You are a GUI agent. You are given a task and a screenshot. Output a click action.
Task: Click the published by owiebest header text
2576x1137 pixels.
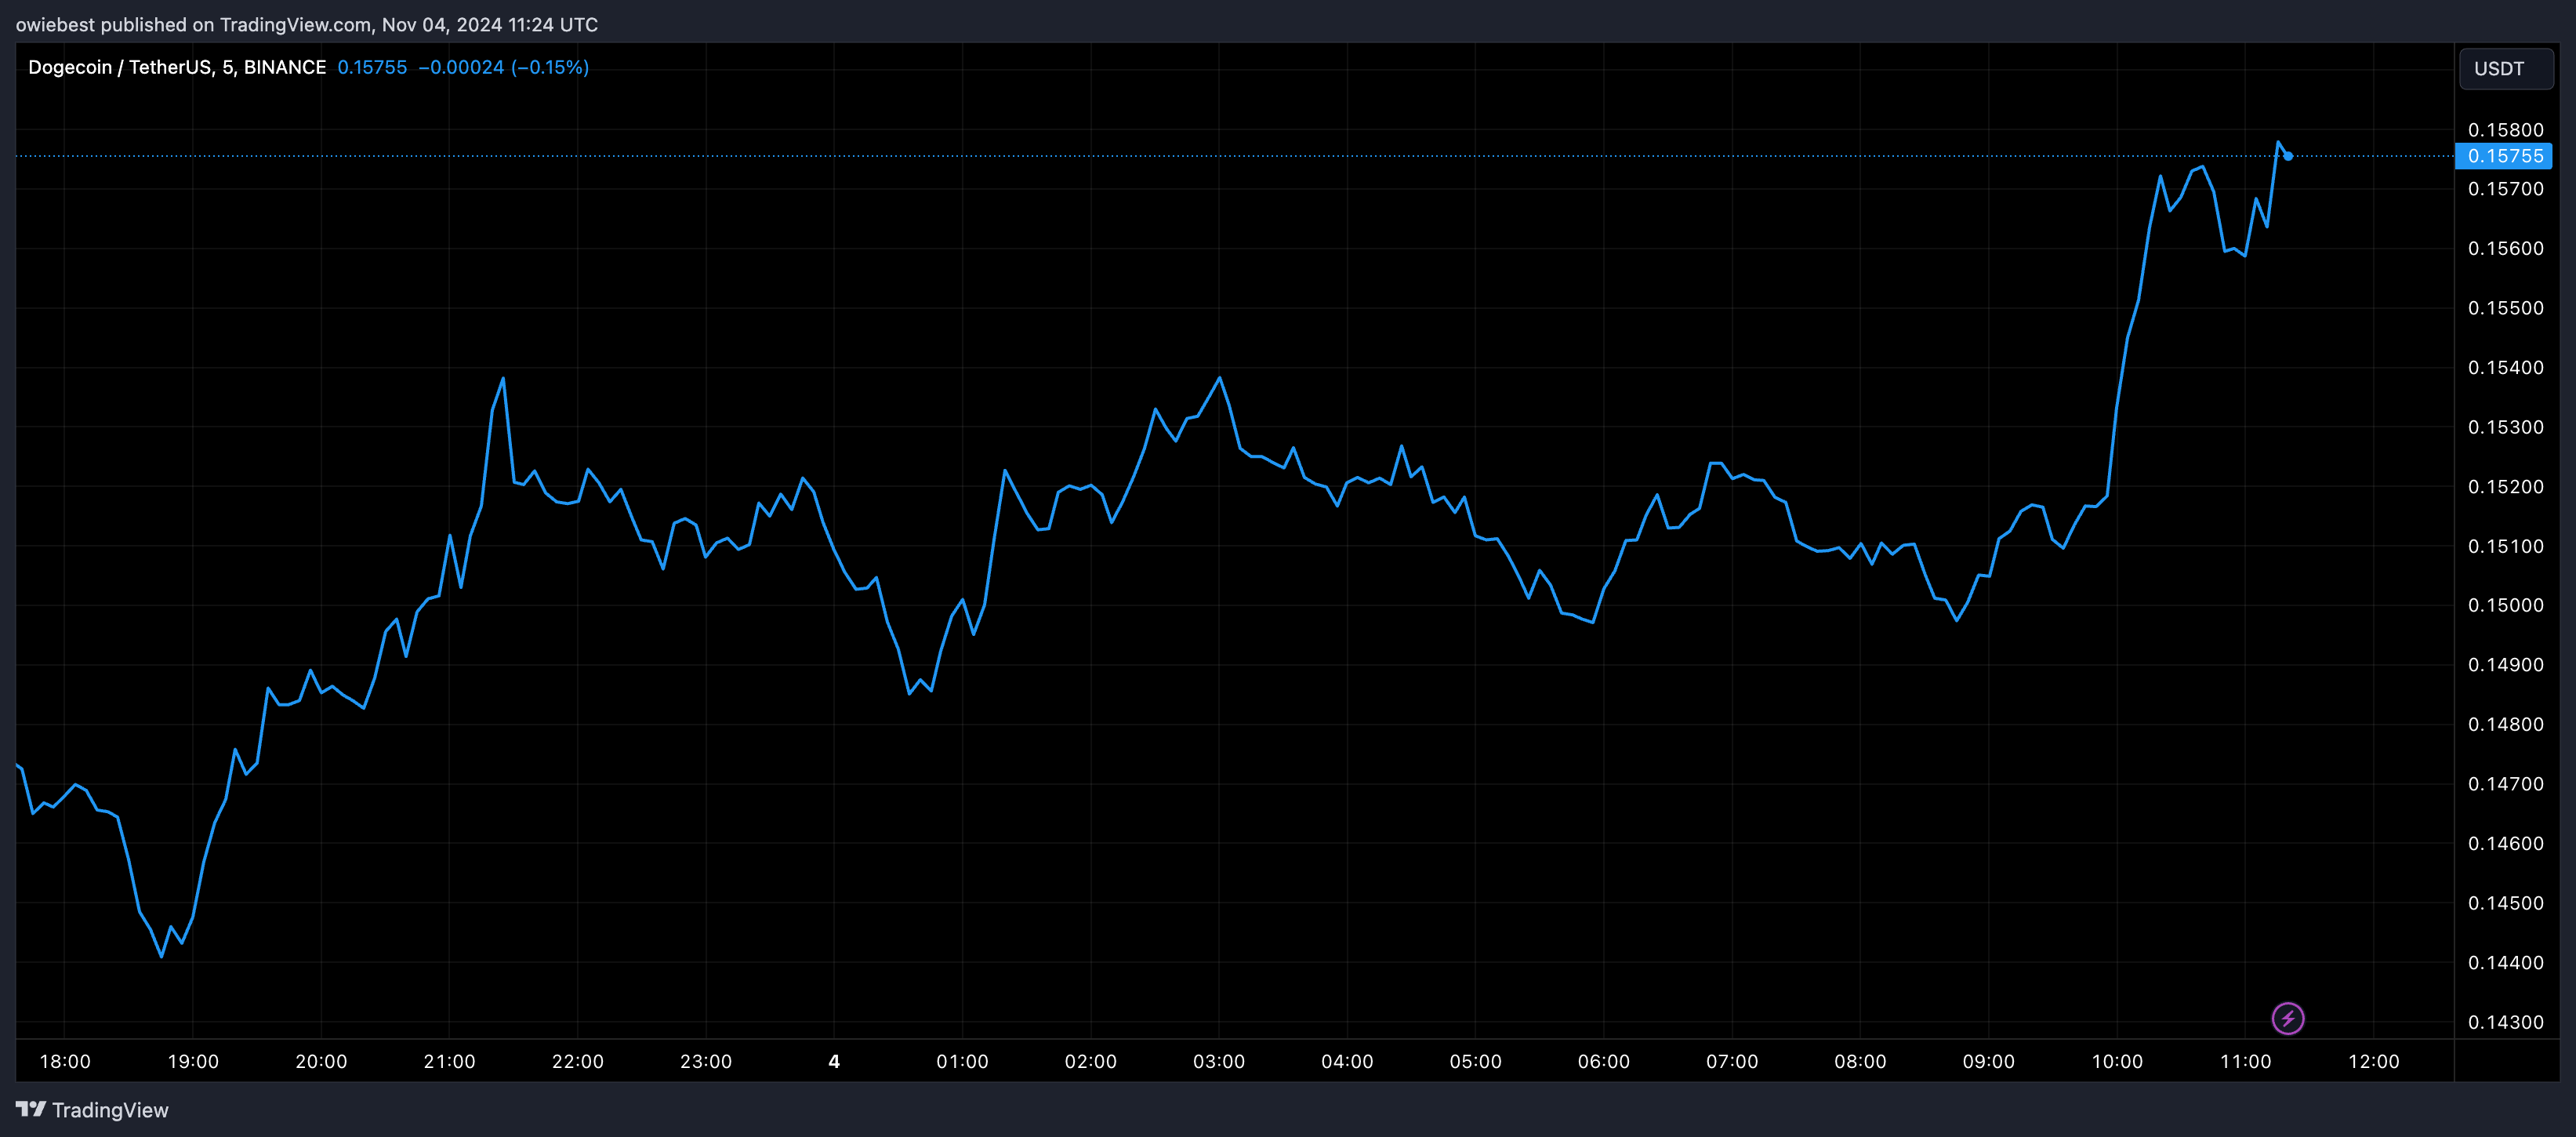click(306, 24)
